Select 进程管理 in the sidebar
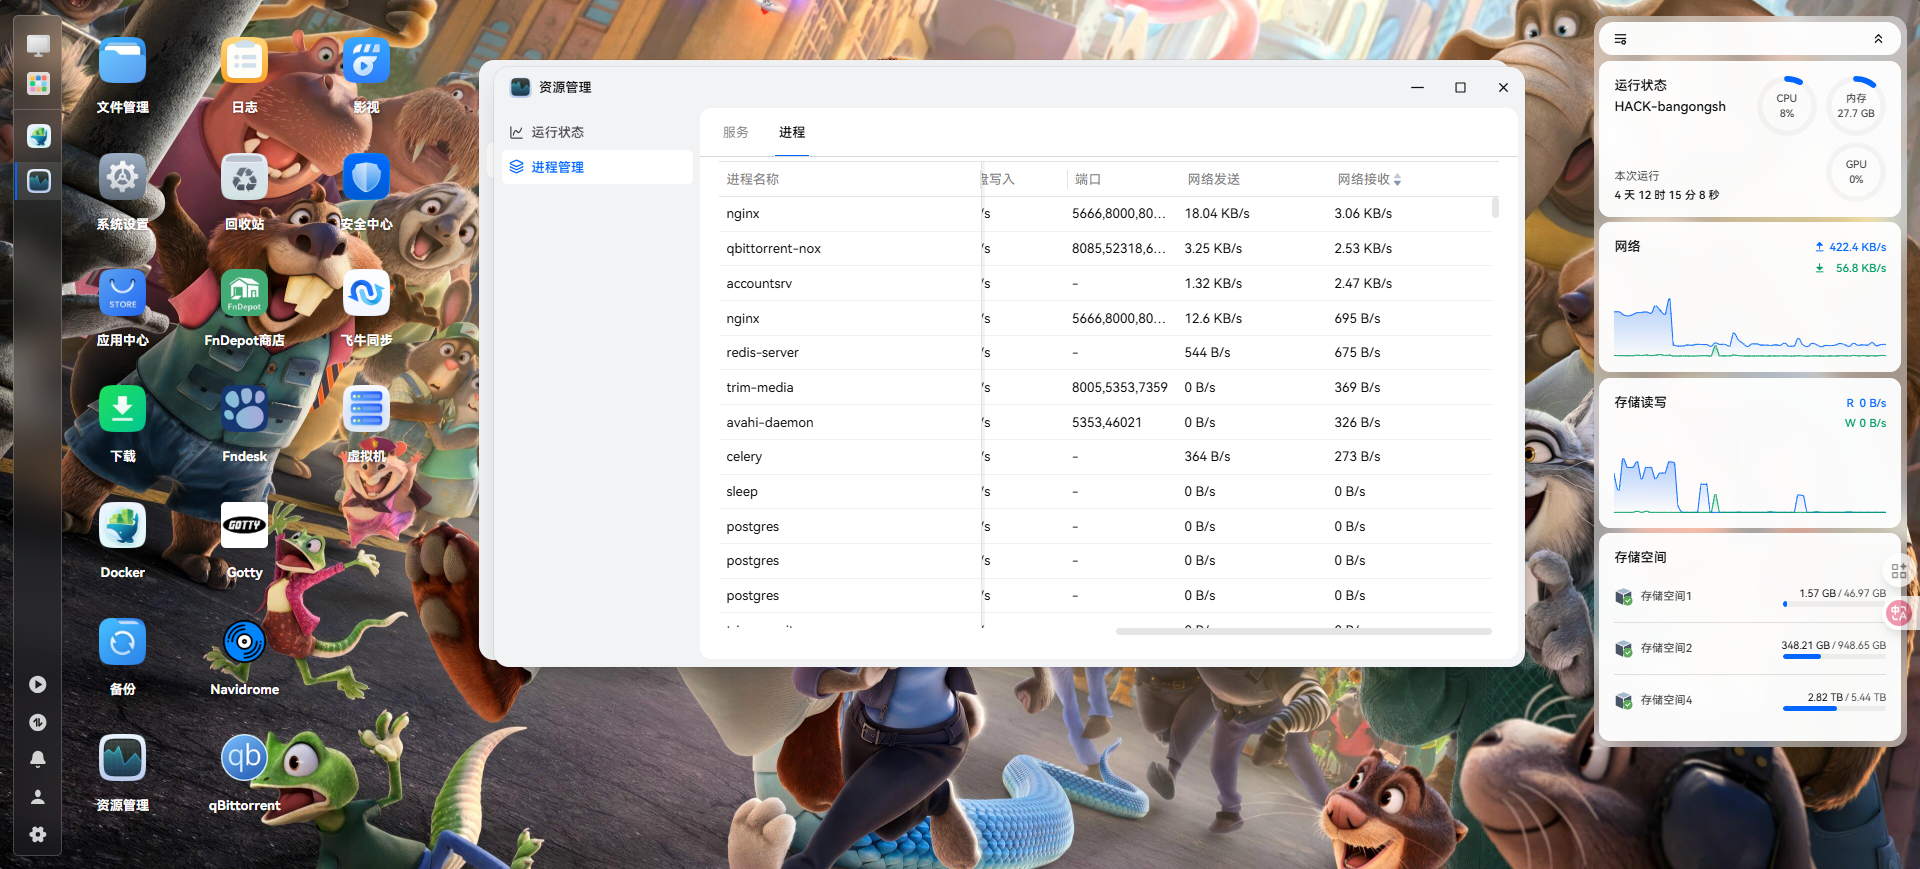The width and height of the screenshot is (1920, 869). pos(597,167)
